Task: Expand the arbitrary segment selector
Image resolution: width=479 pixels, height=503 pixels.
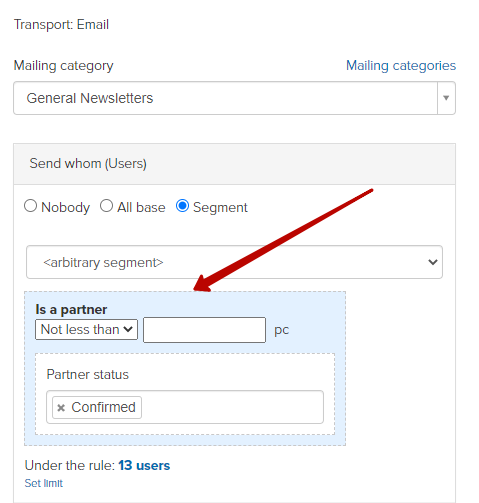Action: [x=234, y=262]
